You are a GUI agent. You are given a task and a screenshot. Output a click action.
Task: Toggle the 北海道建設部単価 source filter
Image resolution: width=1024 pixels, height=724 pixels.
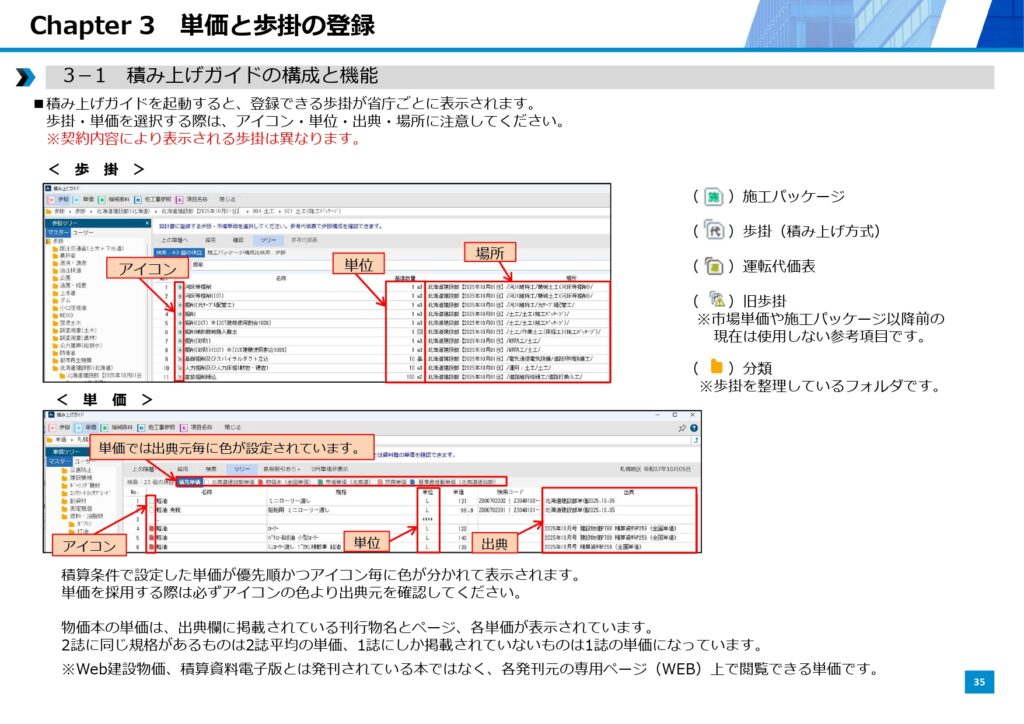[x=229, y=481]
